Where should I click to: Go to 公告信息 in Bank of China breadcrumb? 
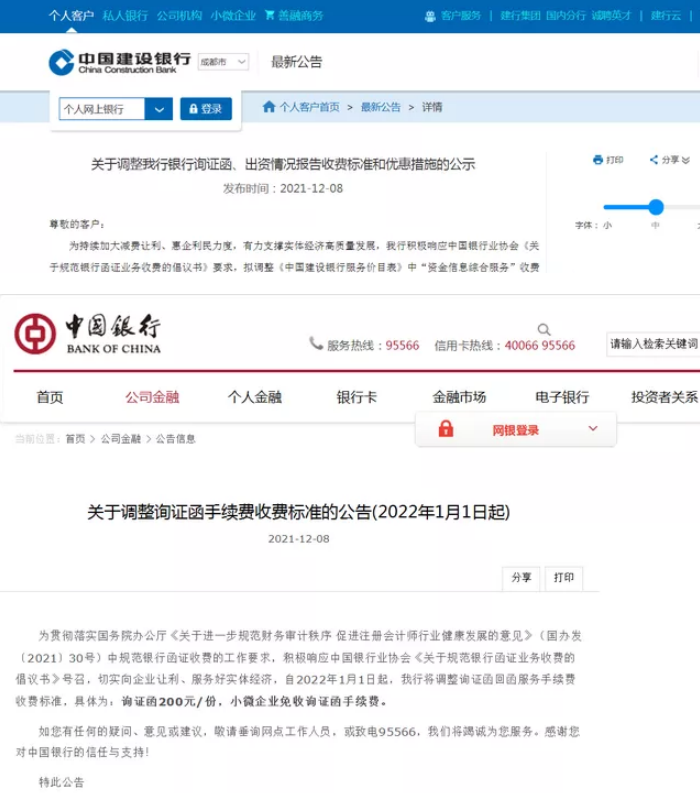[x=176, y=439]
